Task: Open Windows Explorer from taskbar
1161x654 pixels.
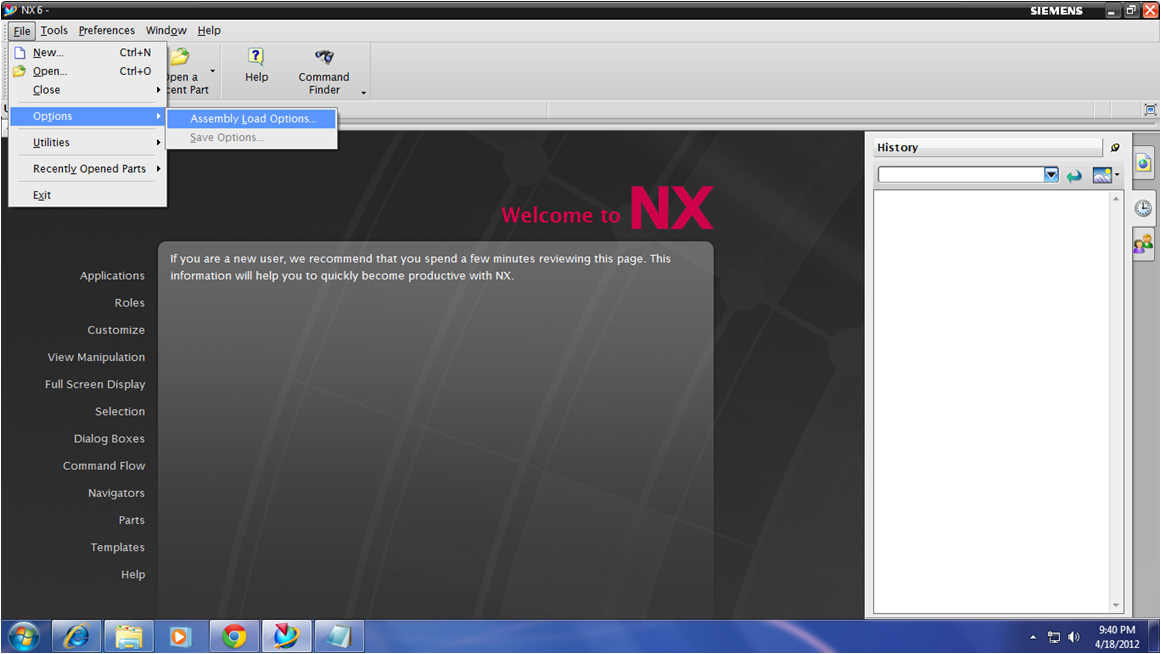Action: [129, 637]
